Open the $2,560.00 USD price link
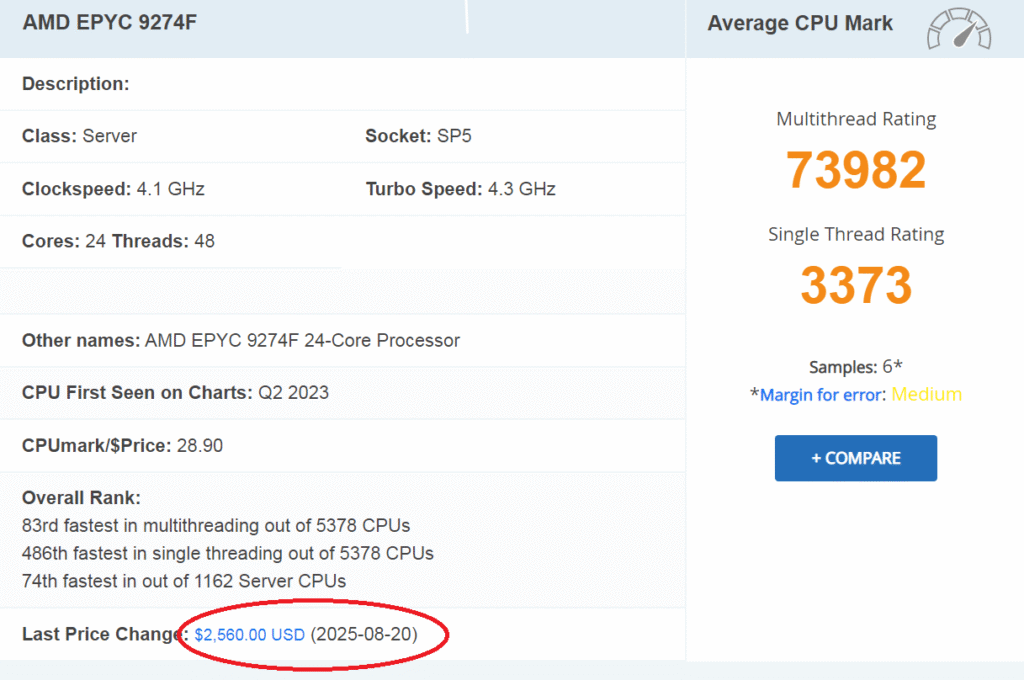1024x680 pixels. point(249,635)
